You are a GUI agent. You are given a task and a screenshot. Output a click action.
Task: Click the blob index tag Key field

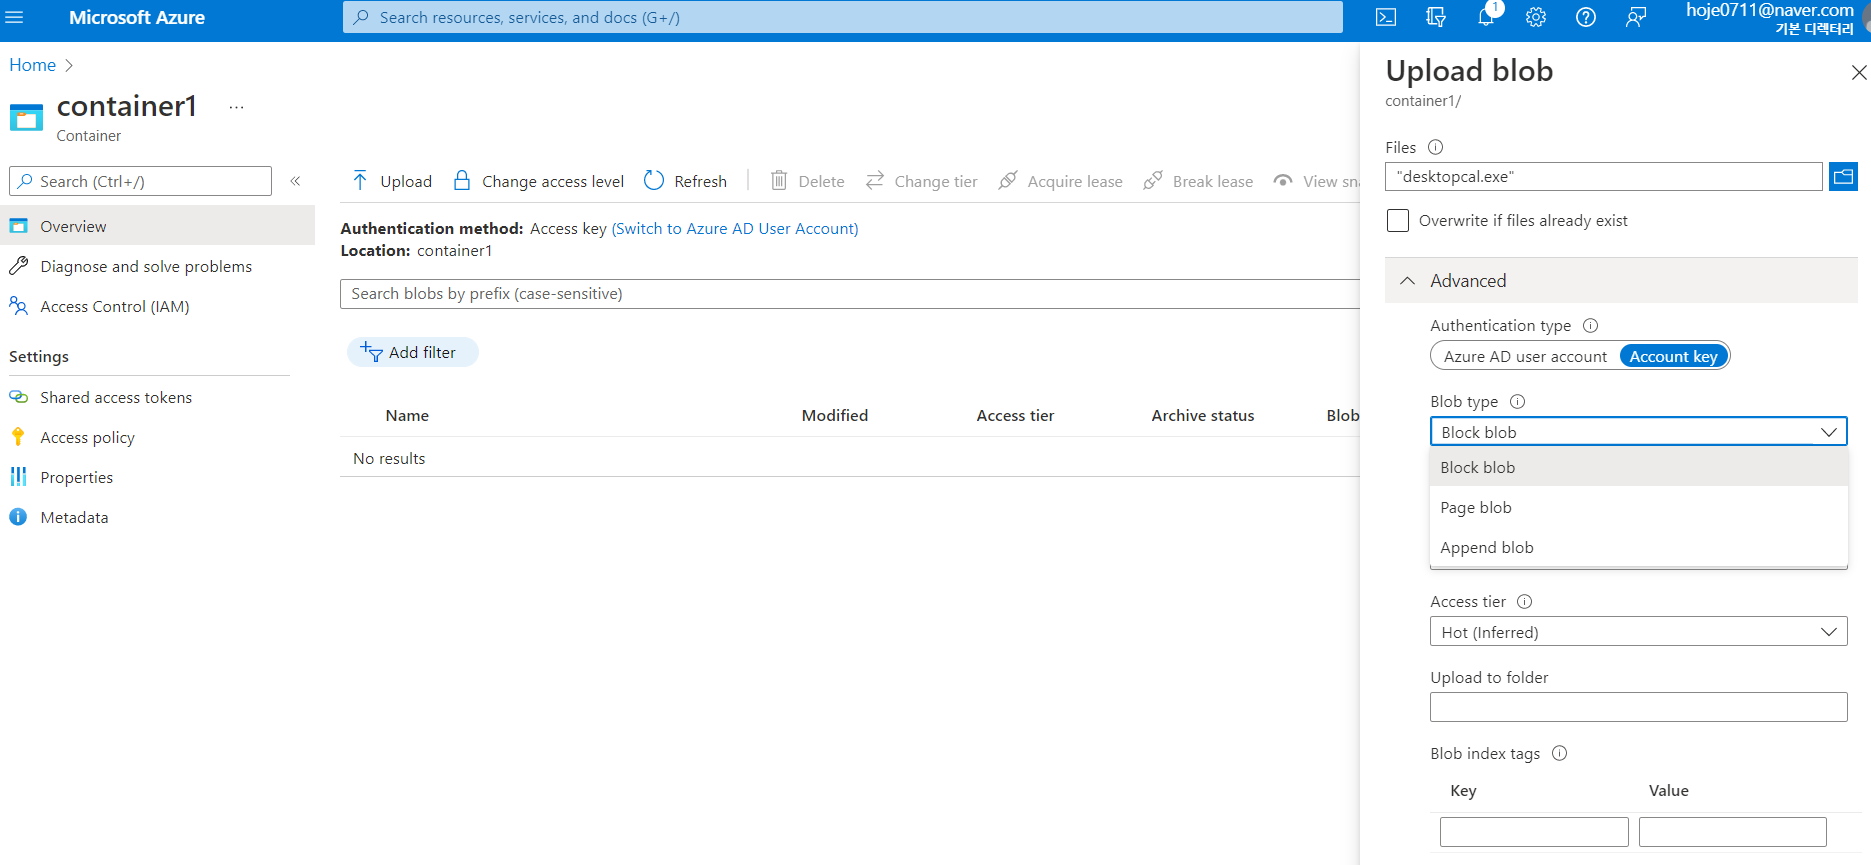tap(1534, 832)
